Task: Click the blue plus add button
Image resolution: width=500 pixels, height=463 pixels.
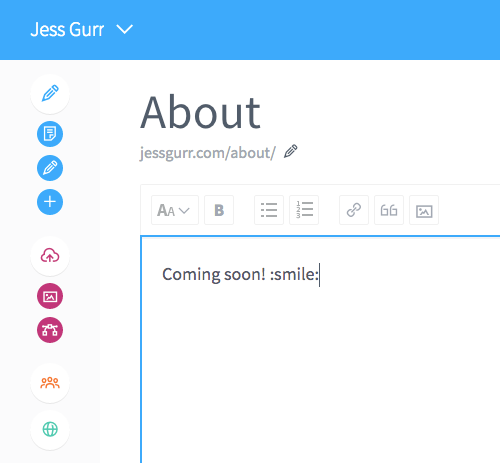Action: coord(50,202)
